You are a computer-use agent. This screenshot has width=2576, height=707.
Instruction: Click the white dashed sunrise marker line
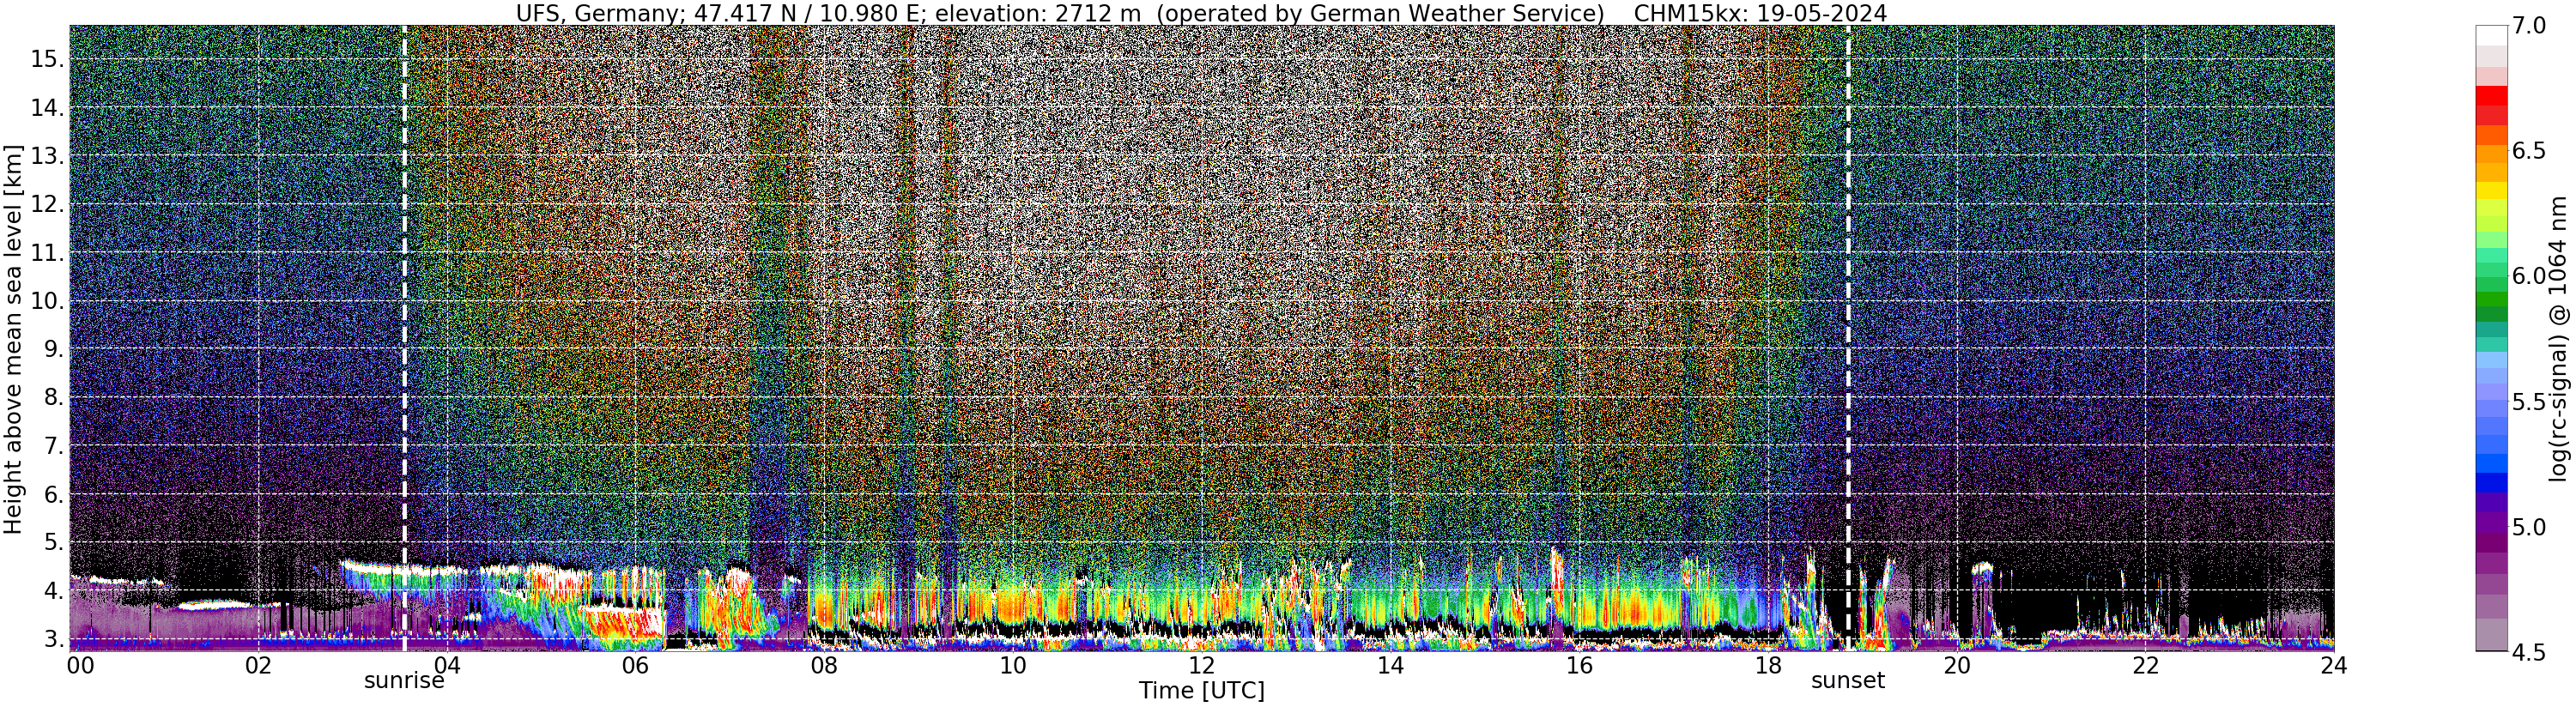[404, 338]
